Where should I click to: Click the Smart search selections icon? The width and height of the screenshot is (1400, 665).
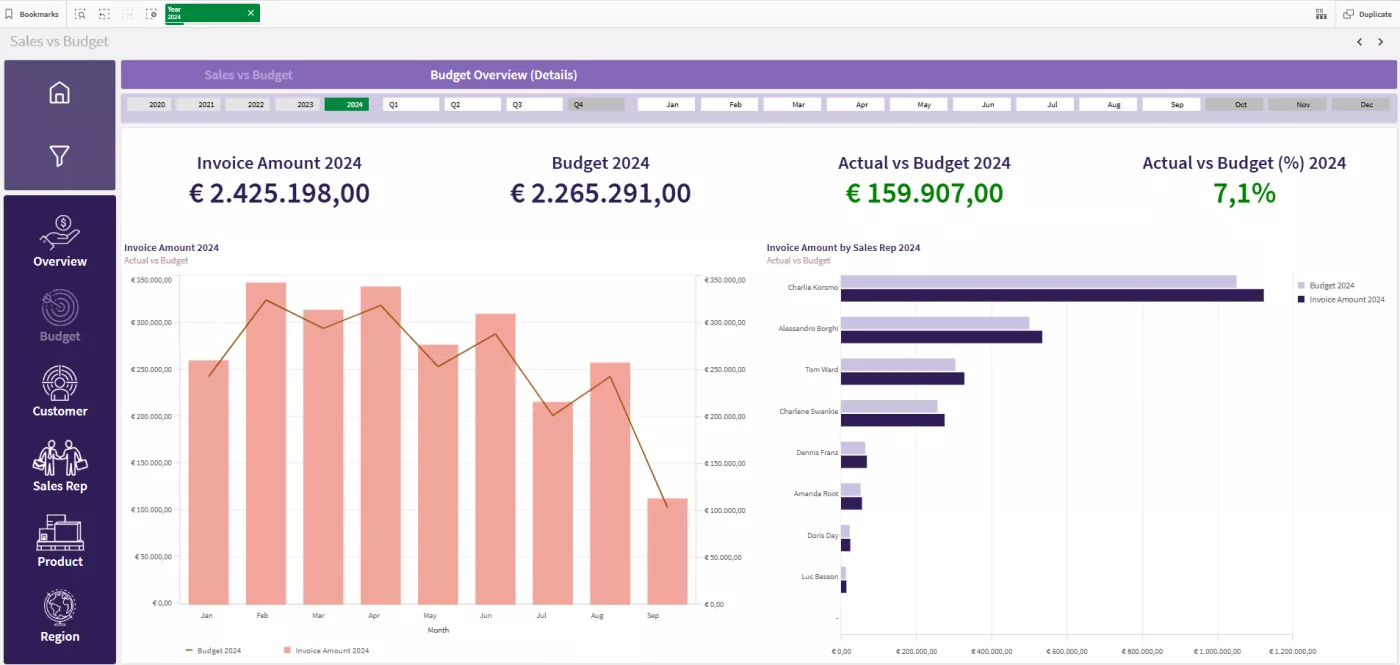pyautogui.click(x=79, y=14)
